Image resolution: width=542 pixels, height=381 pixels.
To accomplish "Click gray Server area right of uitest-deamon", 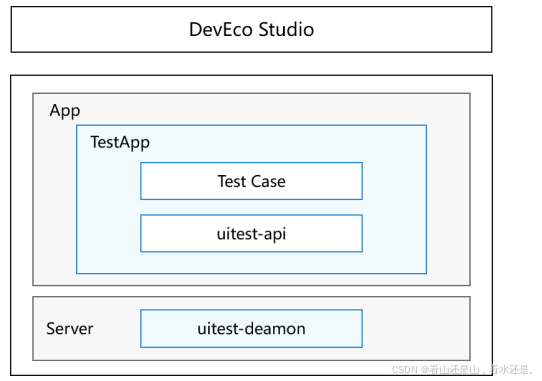I will pyautogui.click(x=416, y=328).
